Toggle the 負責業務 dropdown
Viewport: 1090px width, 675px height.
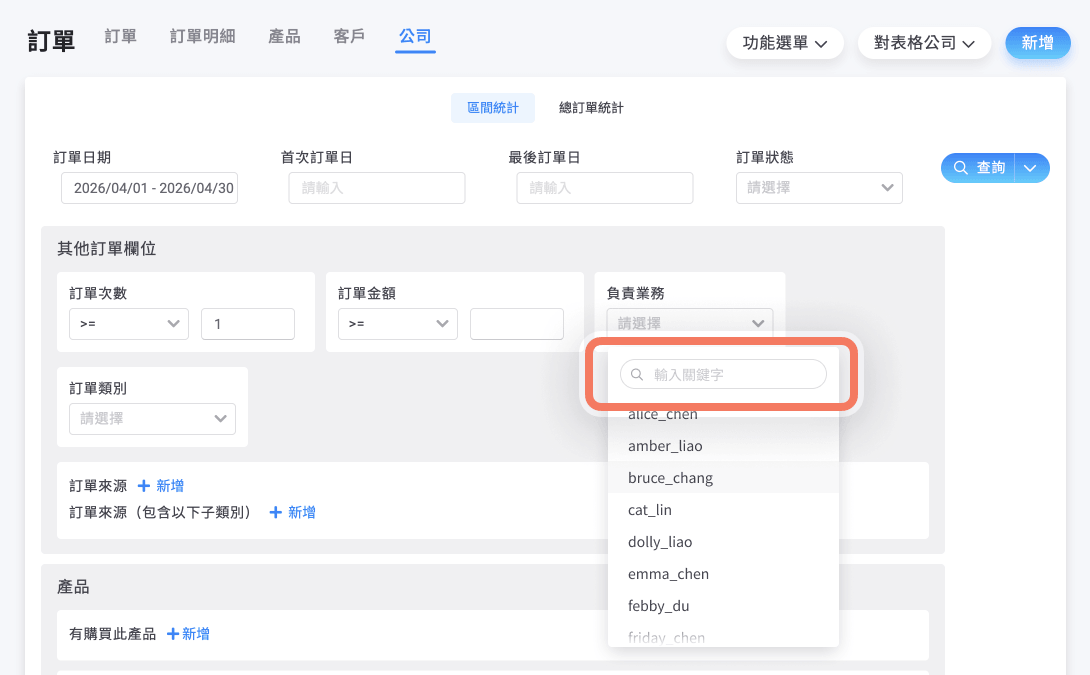pyautogui.click(x=690, y=323)
